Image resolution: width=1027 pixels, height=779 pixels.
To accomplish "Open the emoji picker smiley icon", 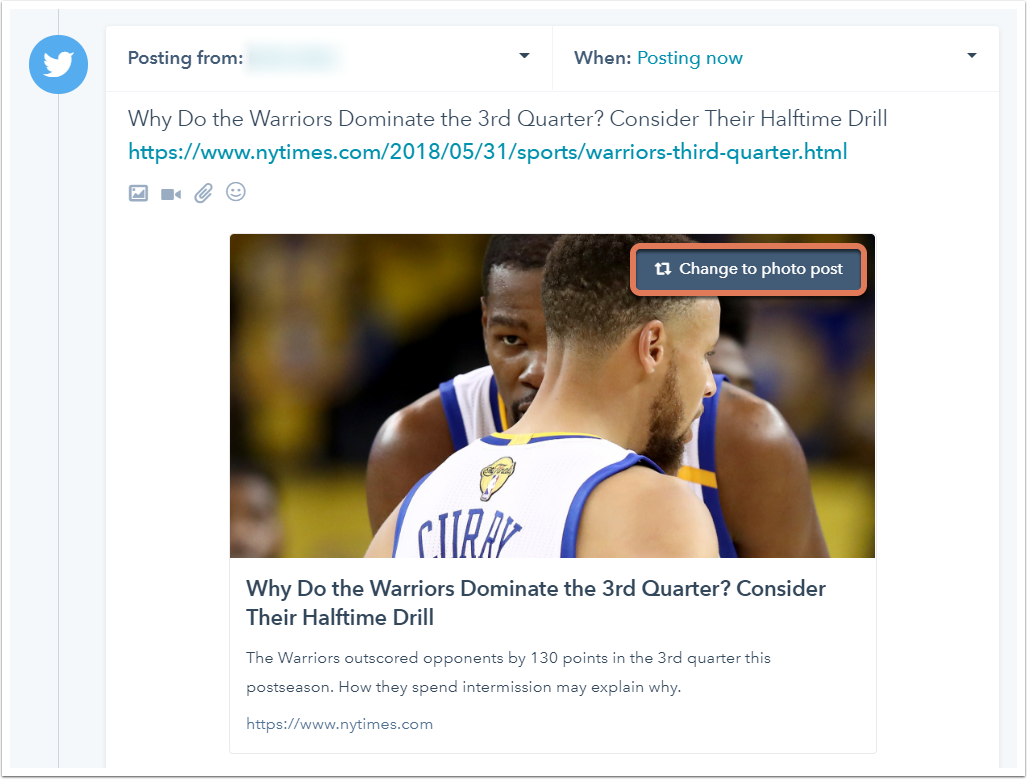I will 236,192.
